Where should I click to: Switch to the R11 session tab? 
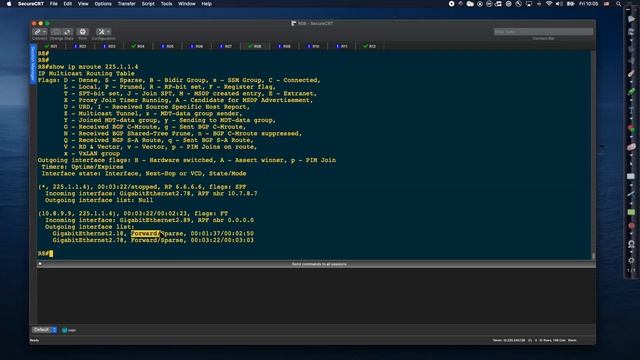click(342, 46)
